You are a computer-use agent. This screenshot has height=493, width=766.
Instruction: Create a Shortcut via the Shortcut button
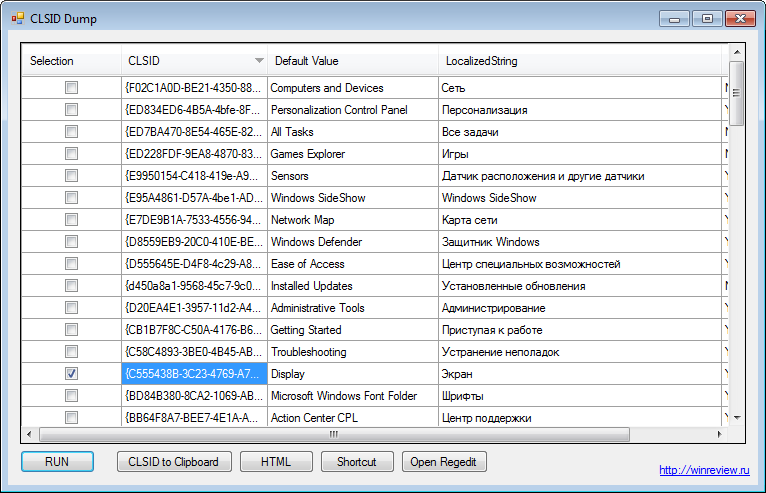click(357, 462)
